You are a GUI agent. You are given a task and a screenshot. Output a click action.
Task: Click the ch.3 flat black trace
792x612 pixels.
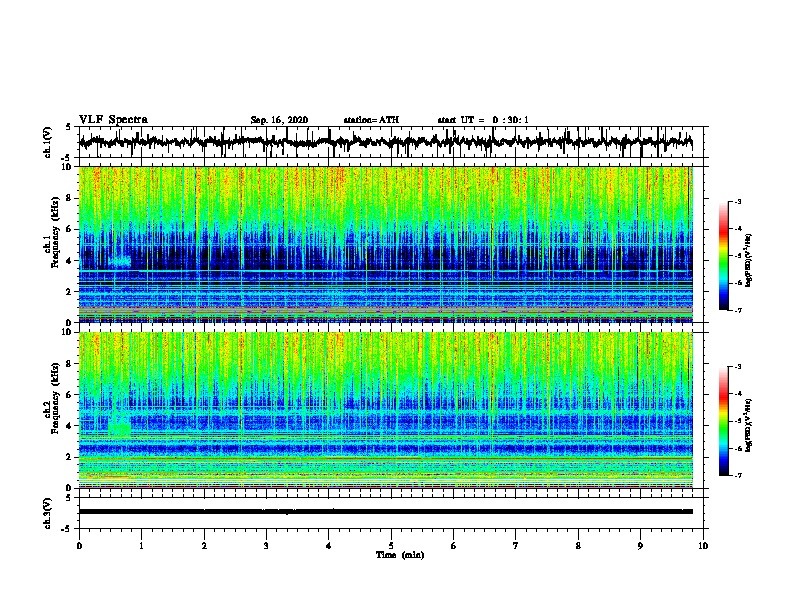(386, 512)
